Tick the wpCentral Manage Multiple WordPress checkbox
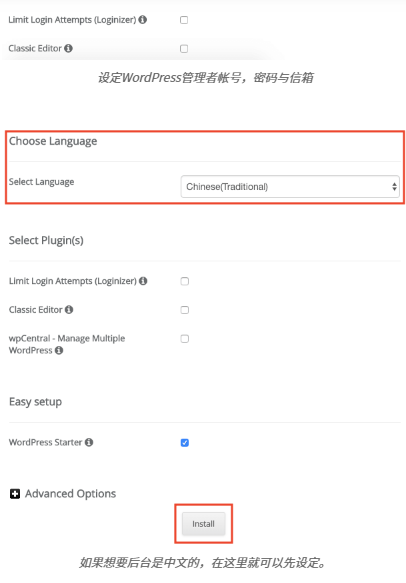The width and height of the screenshot is (406, 583). [185, 339]
